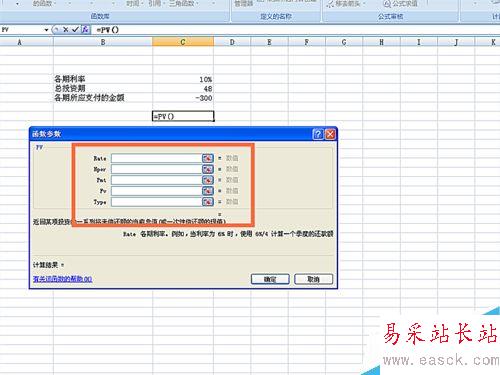This screenshot has width=500, height=375.
Task: Select the cell containing 48
Action: [x=183, y=89]
